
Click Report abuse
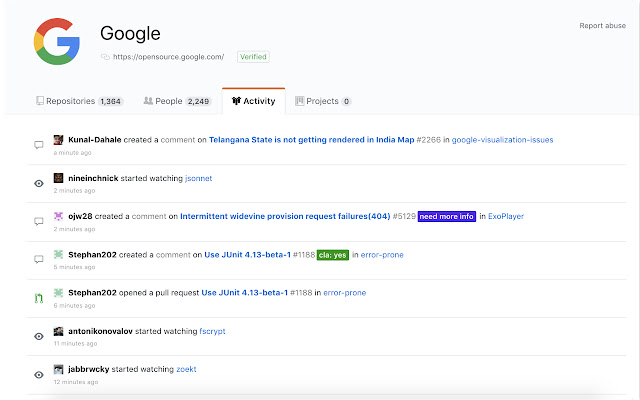tap(602, 26)
